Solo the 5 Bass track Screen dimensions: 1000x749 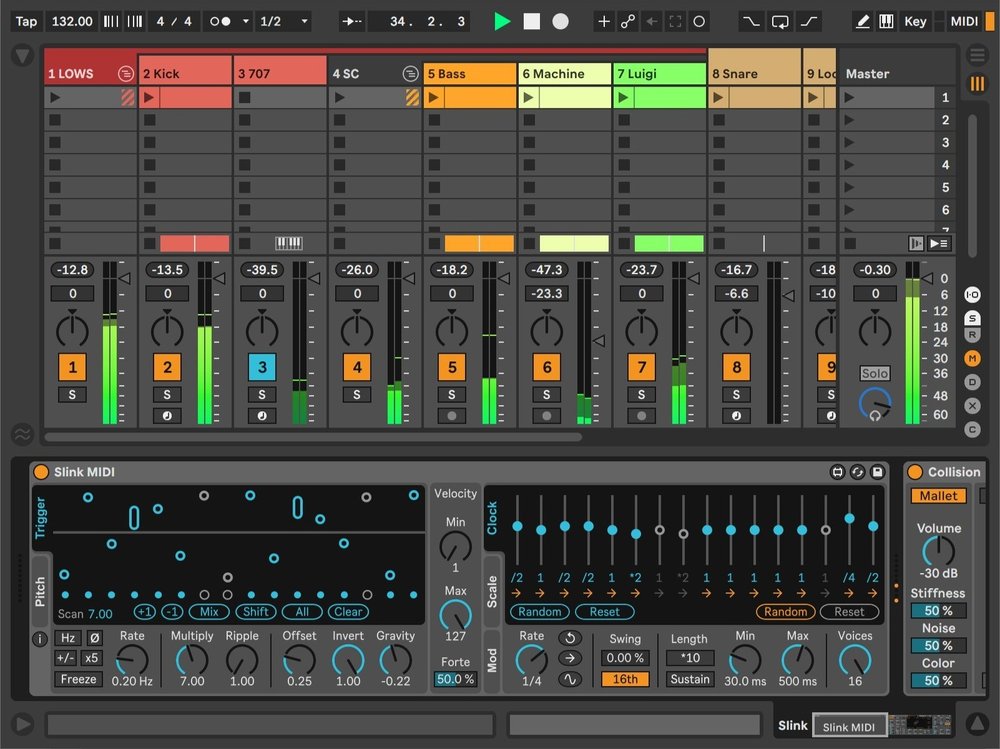(x=452, y=395)
